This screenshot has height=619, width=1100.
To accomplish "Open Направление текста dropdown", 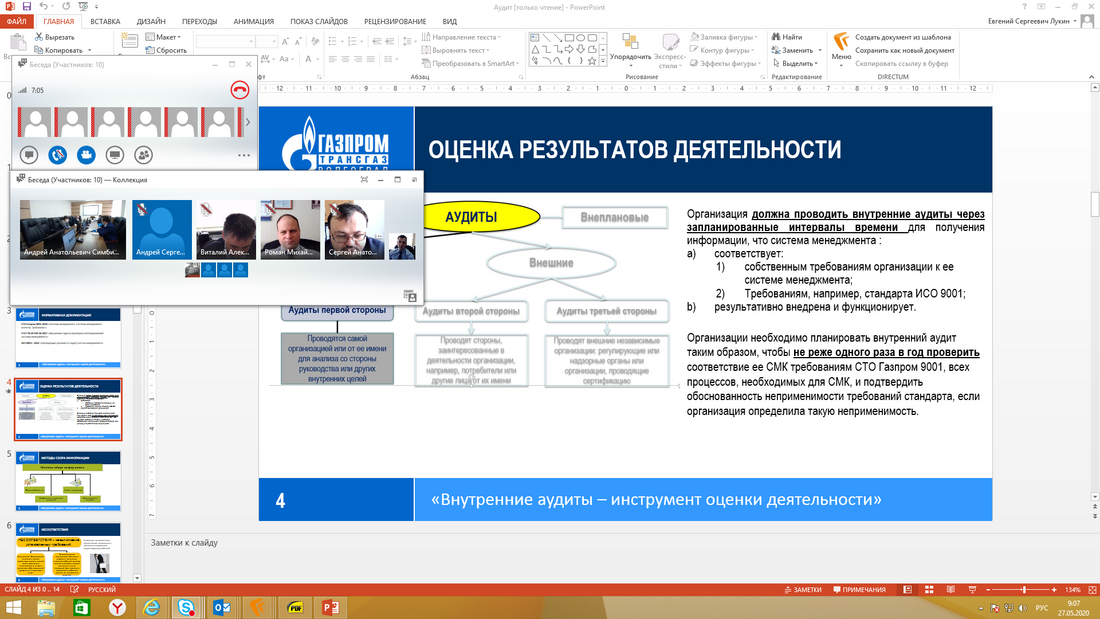I will (460, 37).
